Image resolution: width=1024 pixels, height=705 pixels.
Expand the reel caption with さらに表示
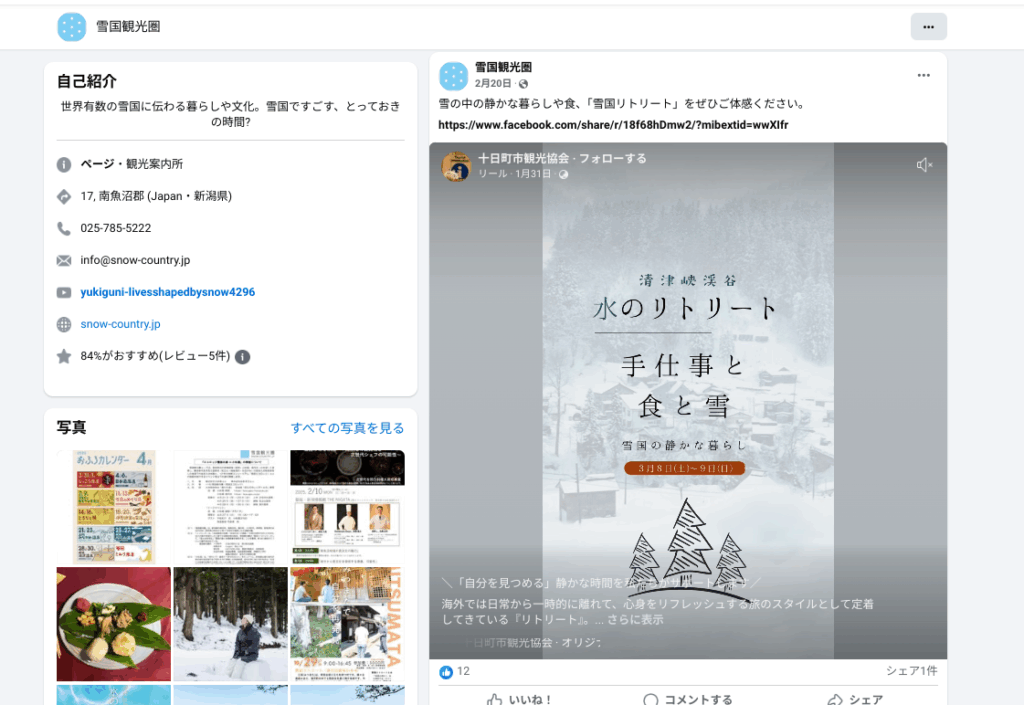pos(635,619)
